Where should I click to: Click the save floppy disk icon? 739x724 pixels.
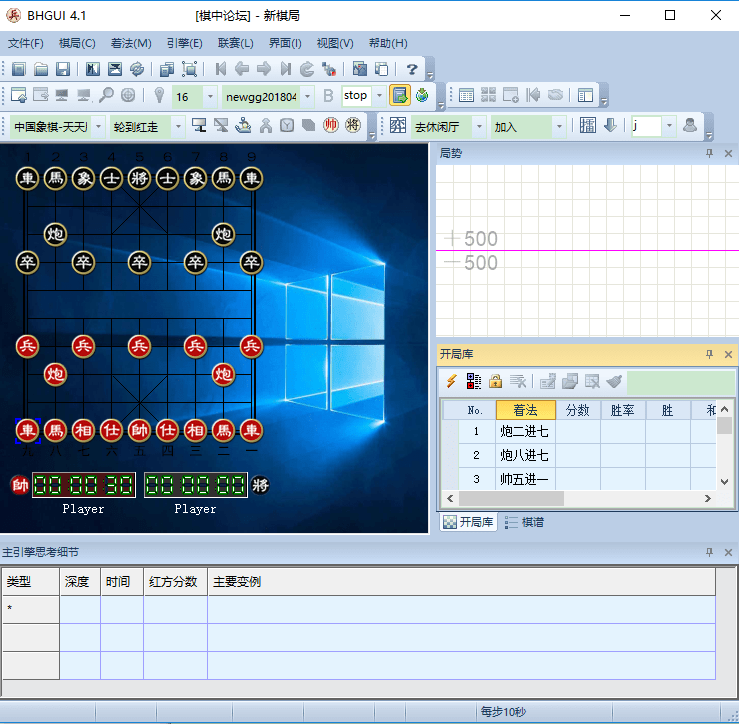point(63,69)
